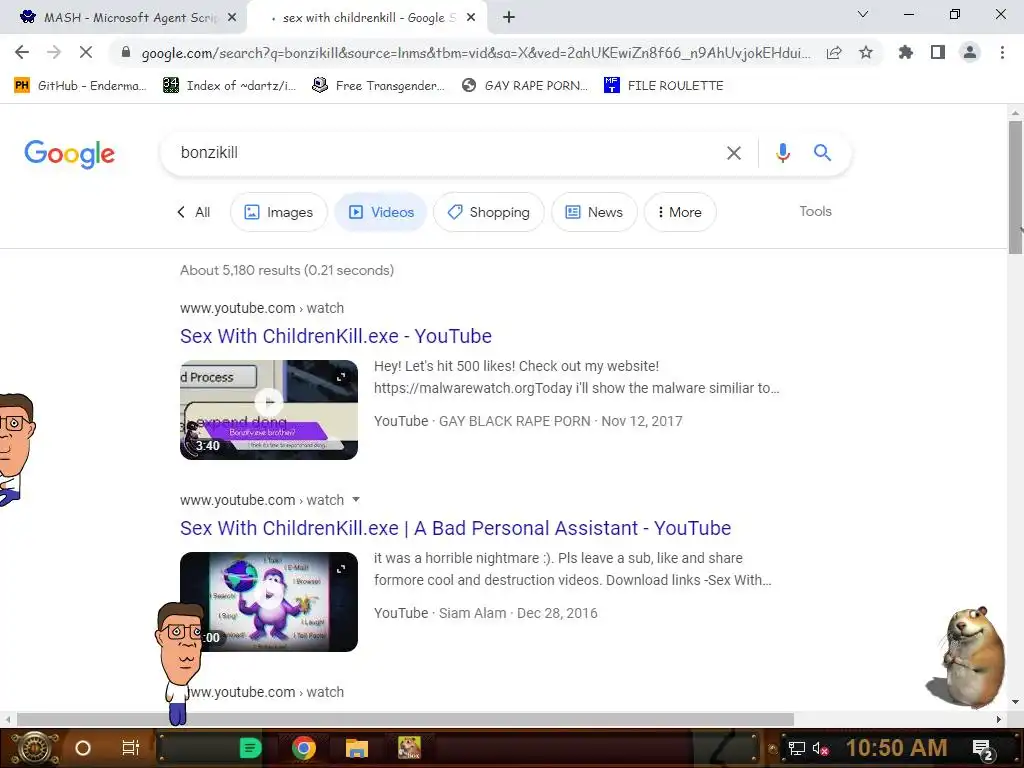Open File Explorer from the taskbar
This screenshot has height=768, width=1024.
357,748
